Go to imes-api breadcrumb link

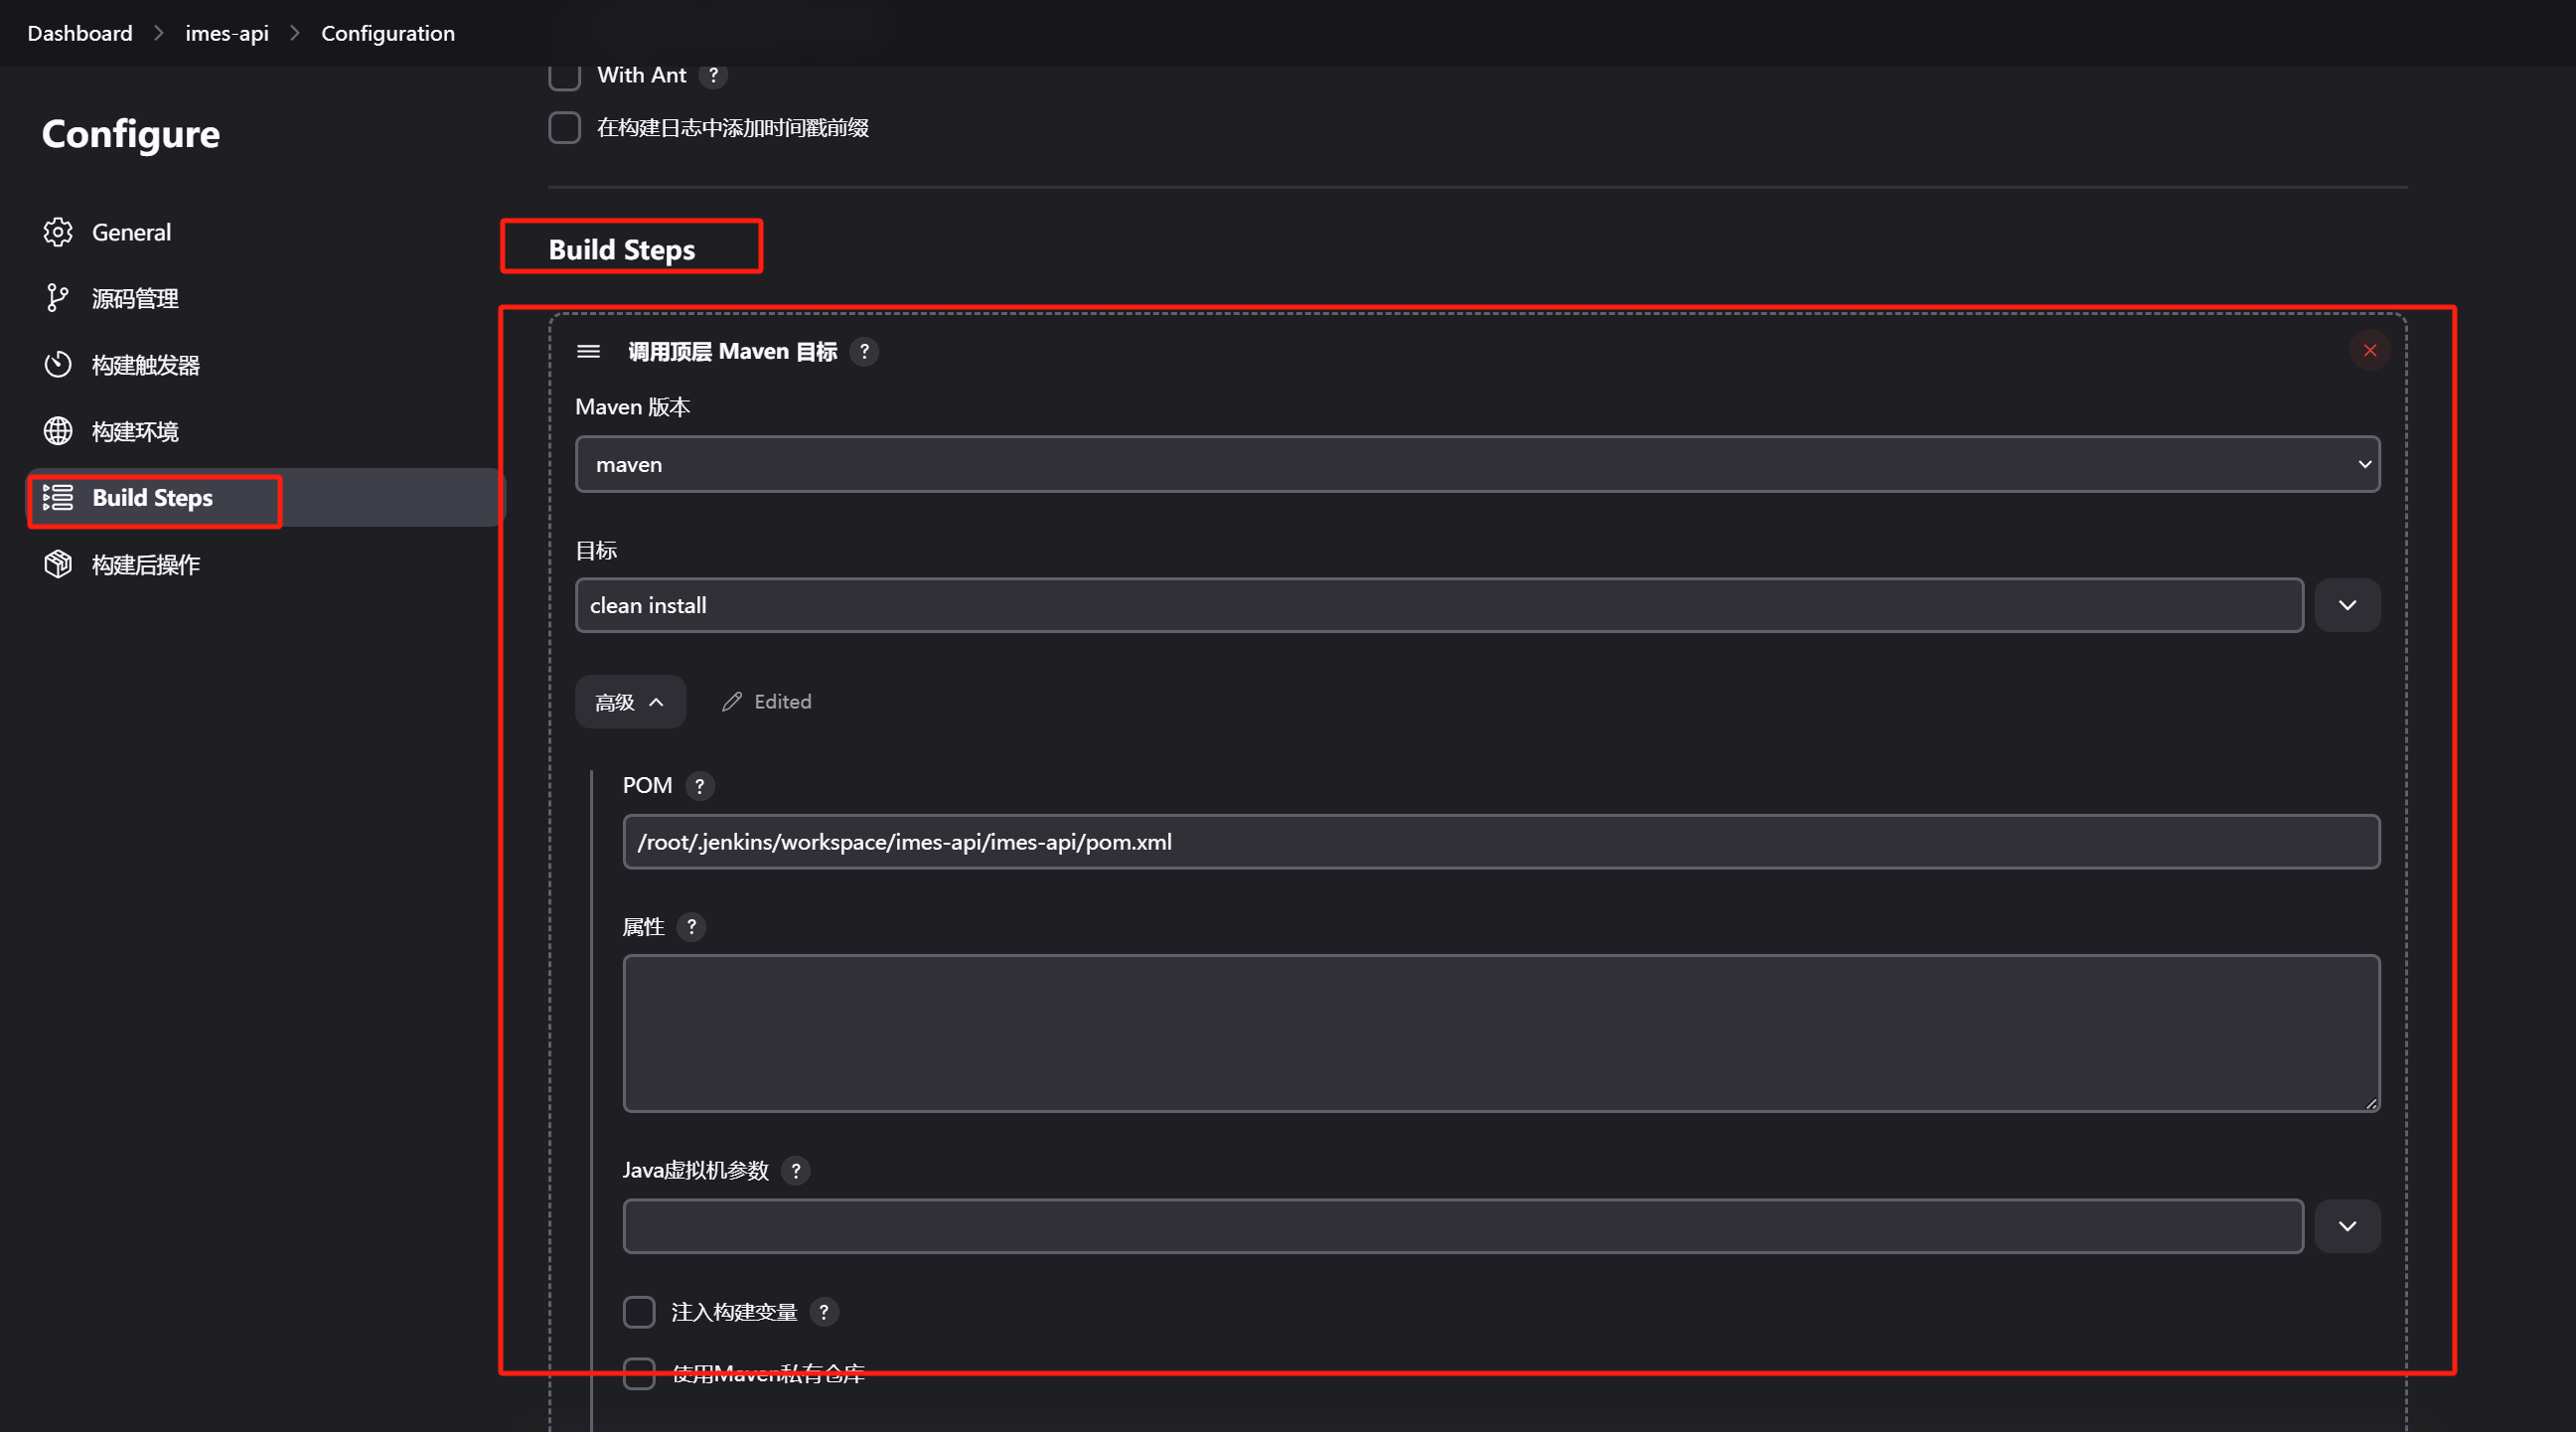click(227, 33)
